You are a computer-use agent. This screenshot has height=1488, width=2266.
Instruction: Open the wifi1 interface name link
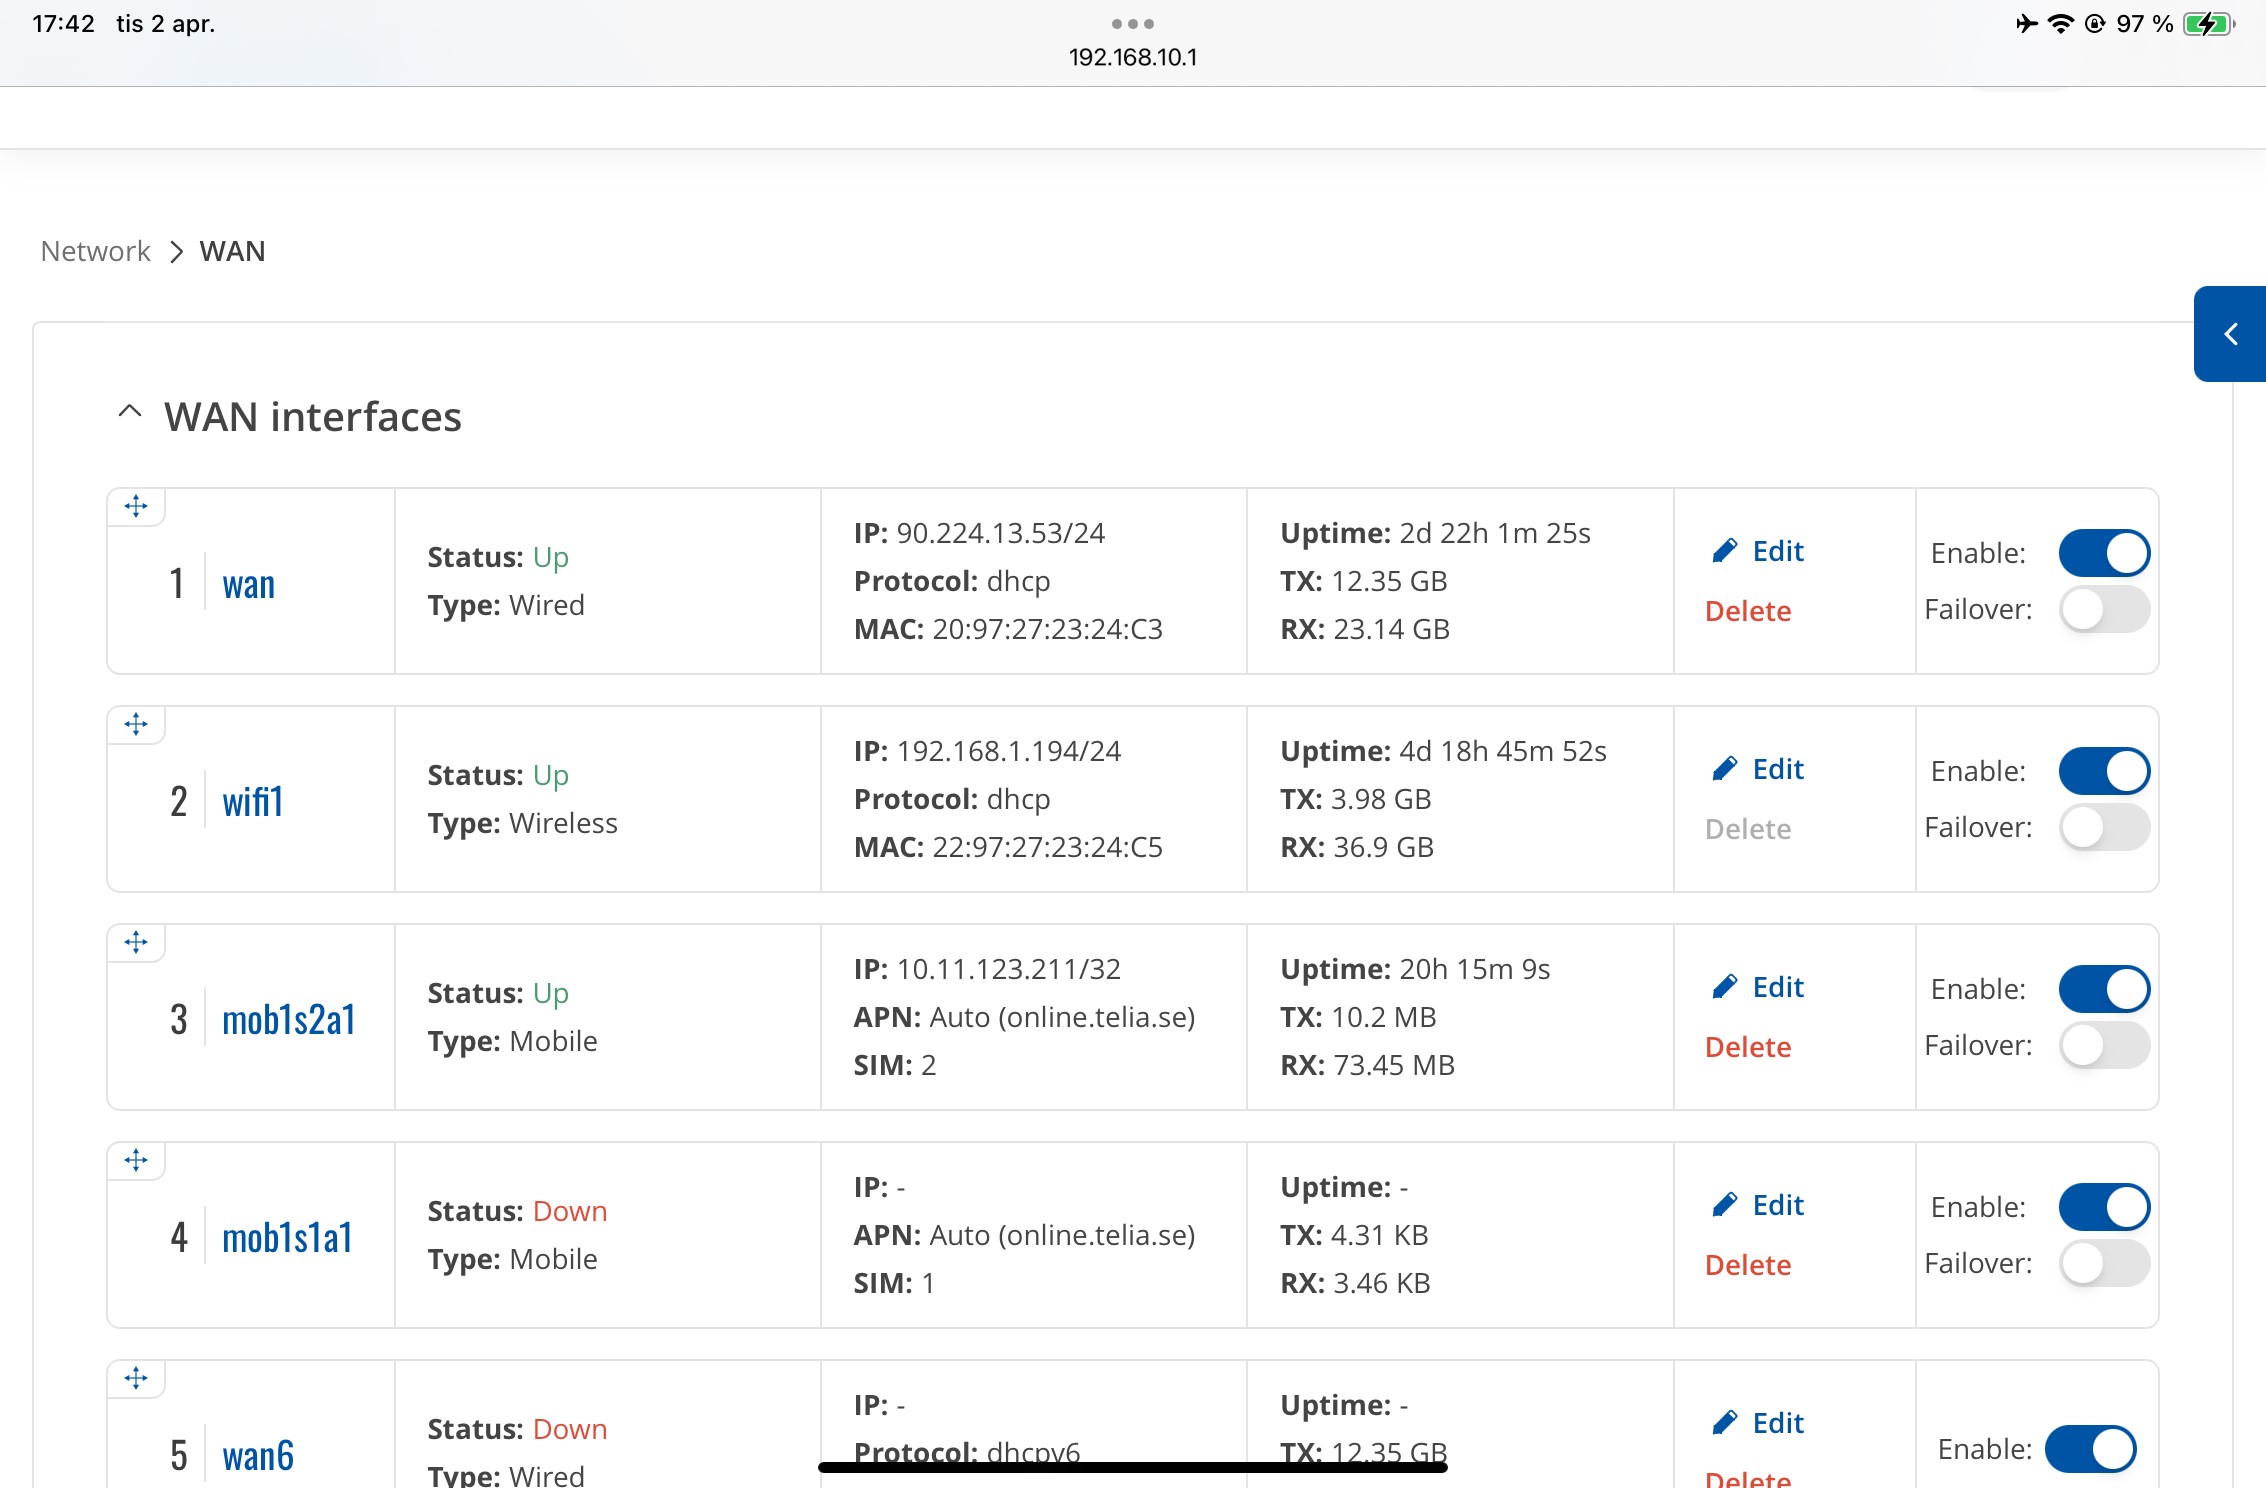tap(253, 802)
